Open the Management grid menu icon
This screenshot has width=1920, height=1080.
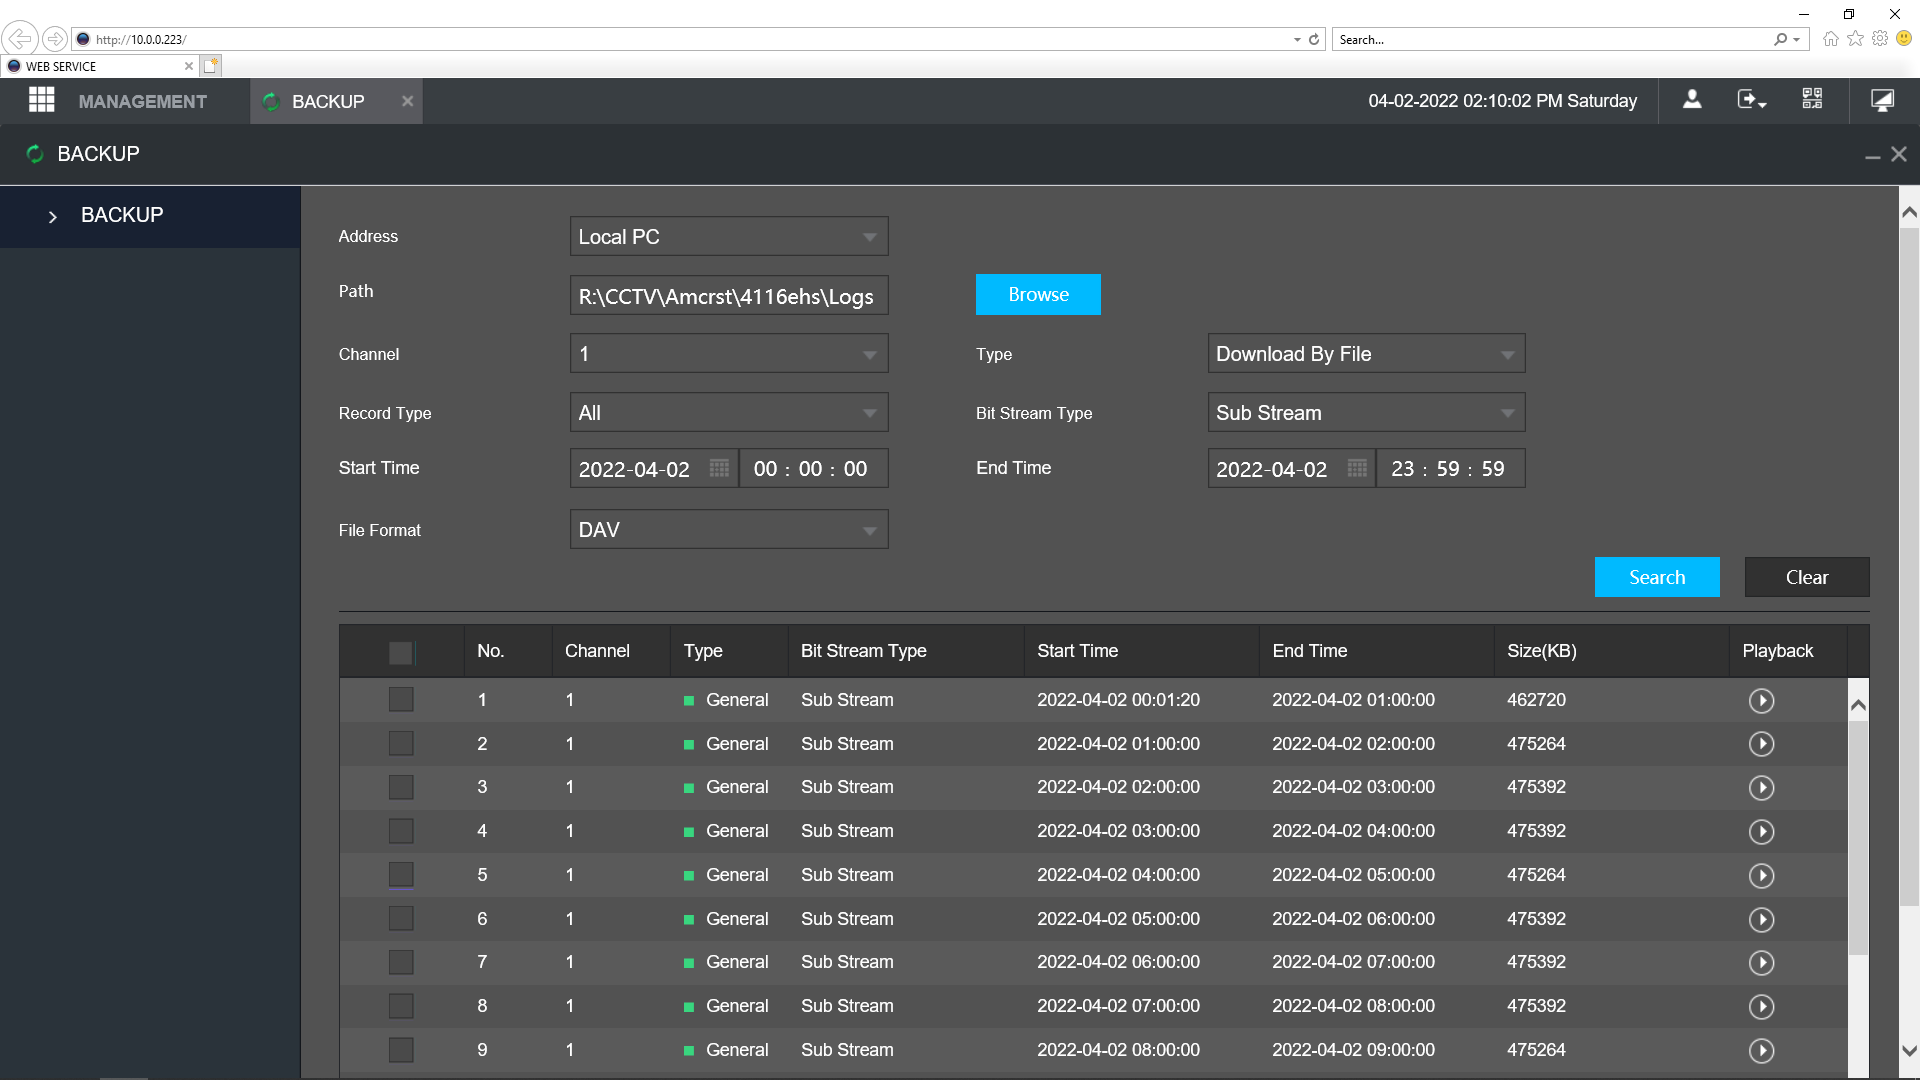coord(41,100)
